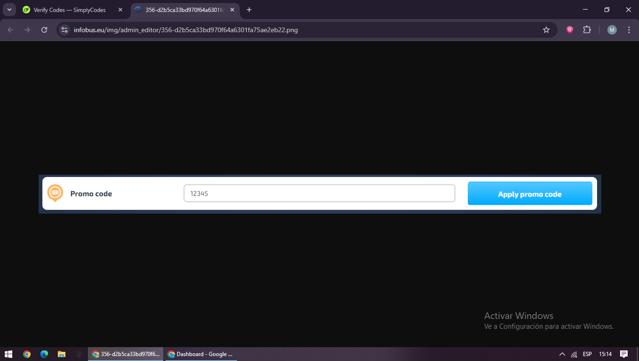This screenshot has height=361, width=639.
Task: Restore down the Chrome window
Action: point(607,9)
